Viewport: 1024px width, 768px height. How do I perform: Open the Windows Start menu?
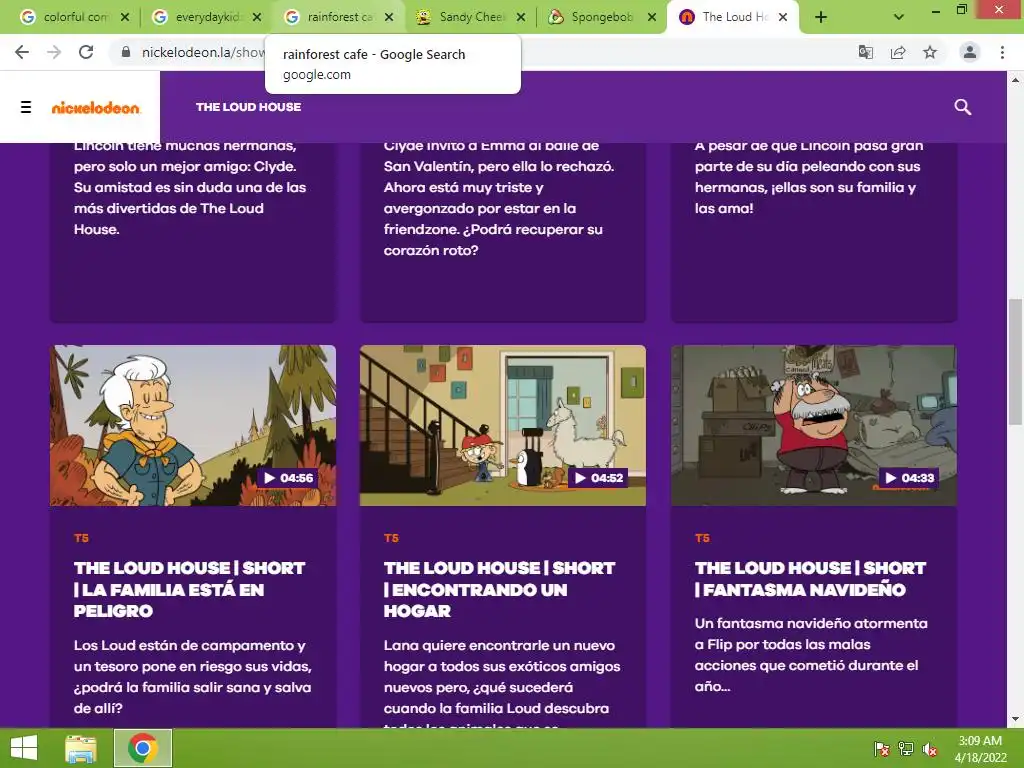click(x=24, y=748)
